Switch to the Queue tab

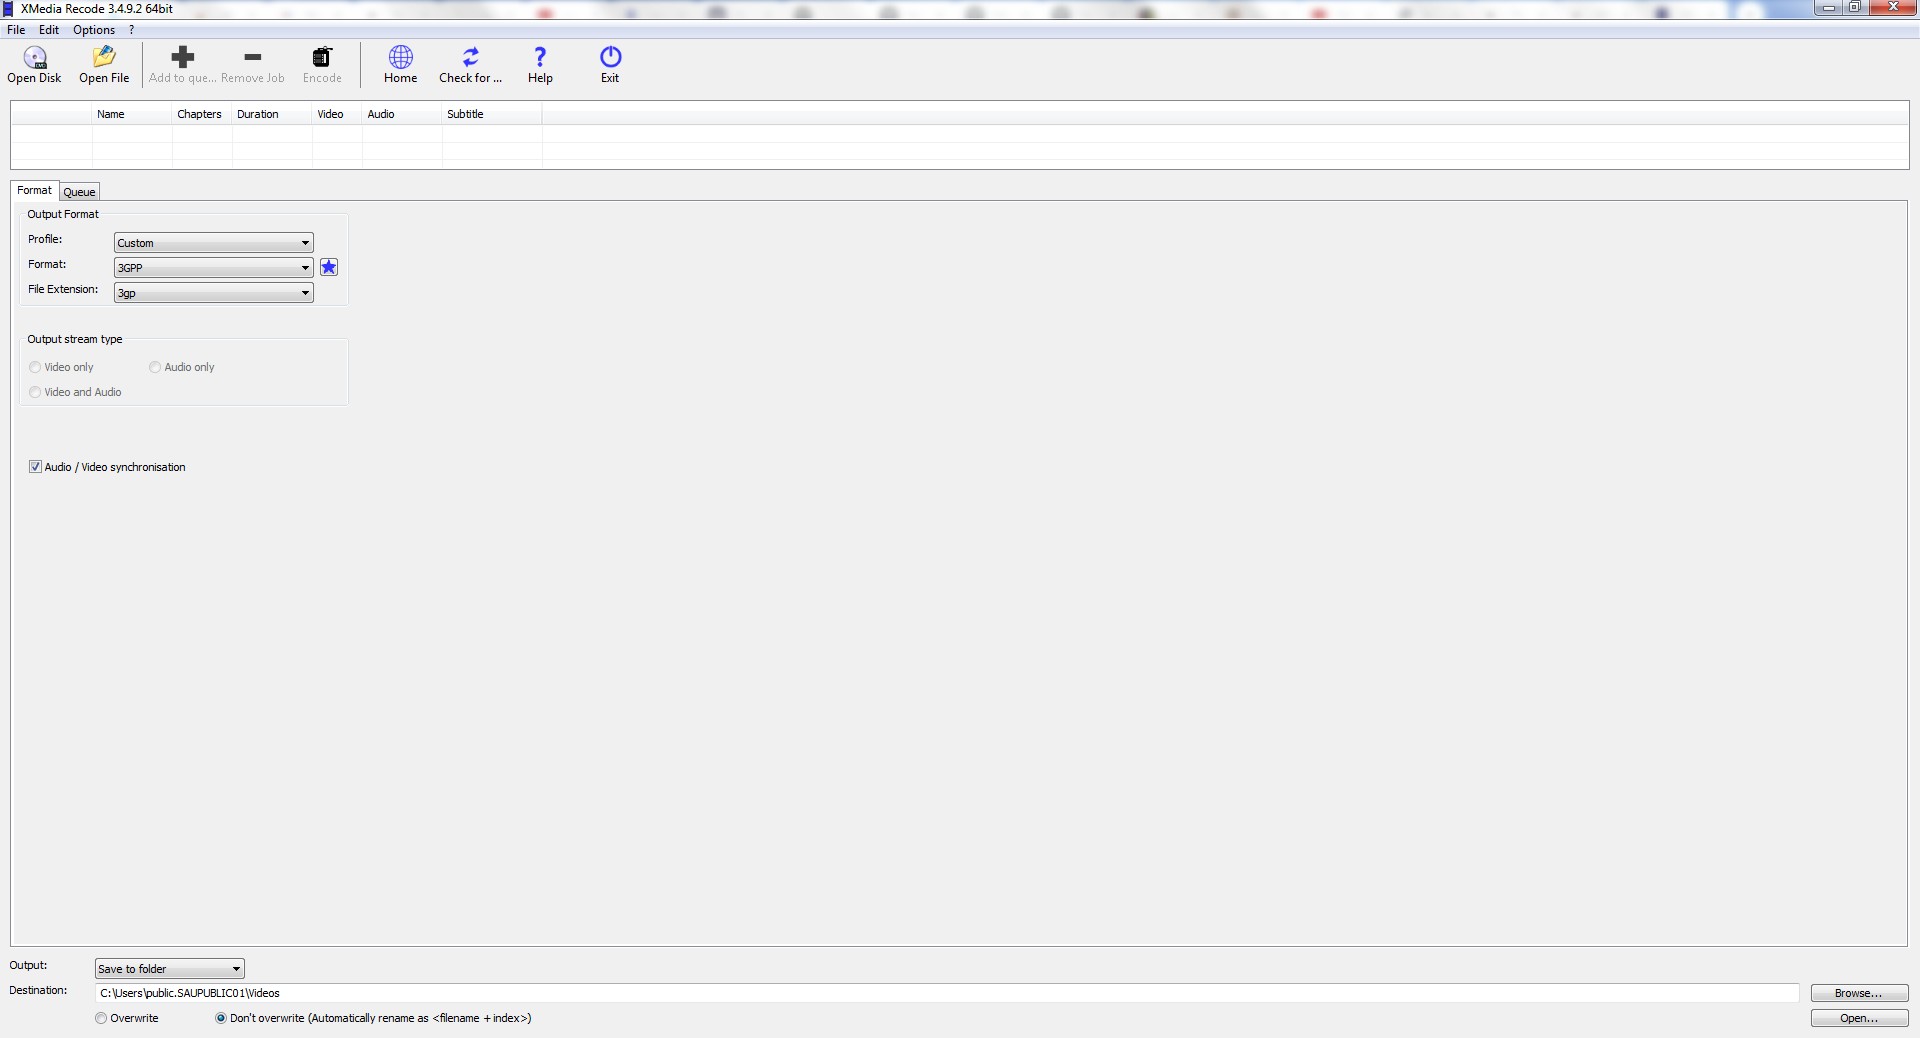(x=79, y=192)
